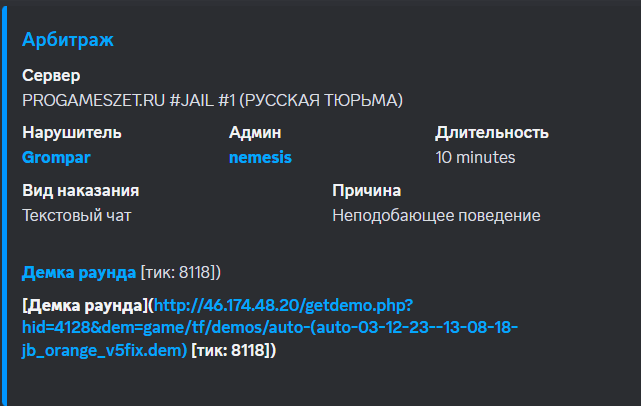Click the bold [Демка раунда]( text
641x406 pixels.
(x=88, y=305)
